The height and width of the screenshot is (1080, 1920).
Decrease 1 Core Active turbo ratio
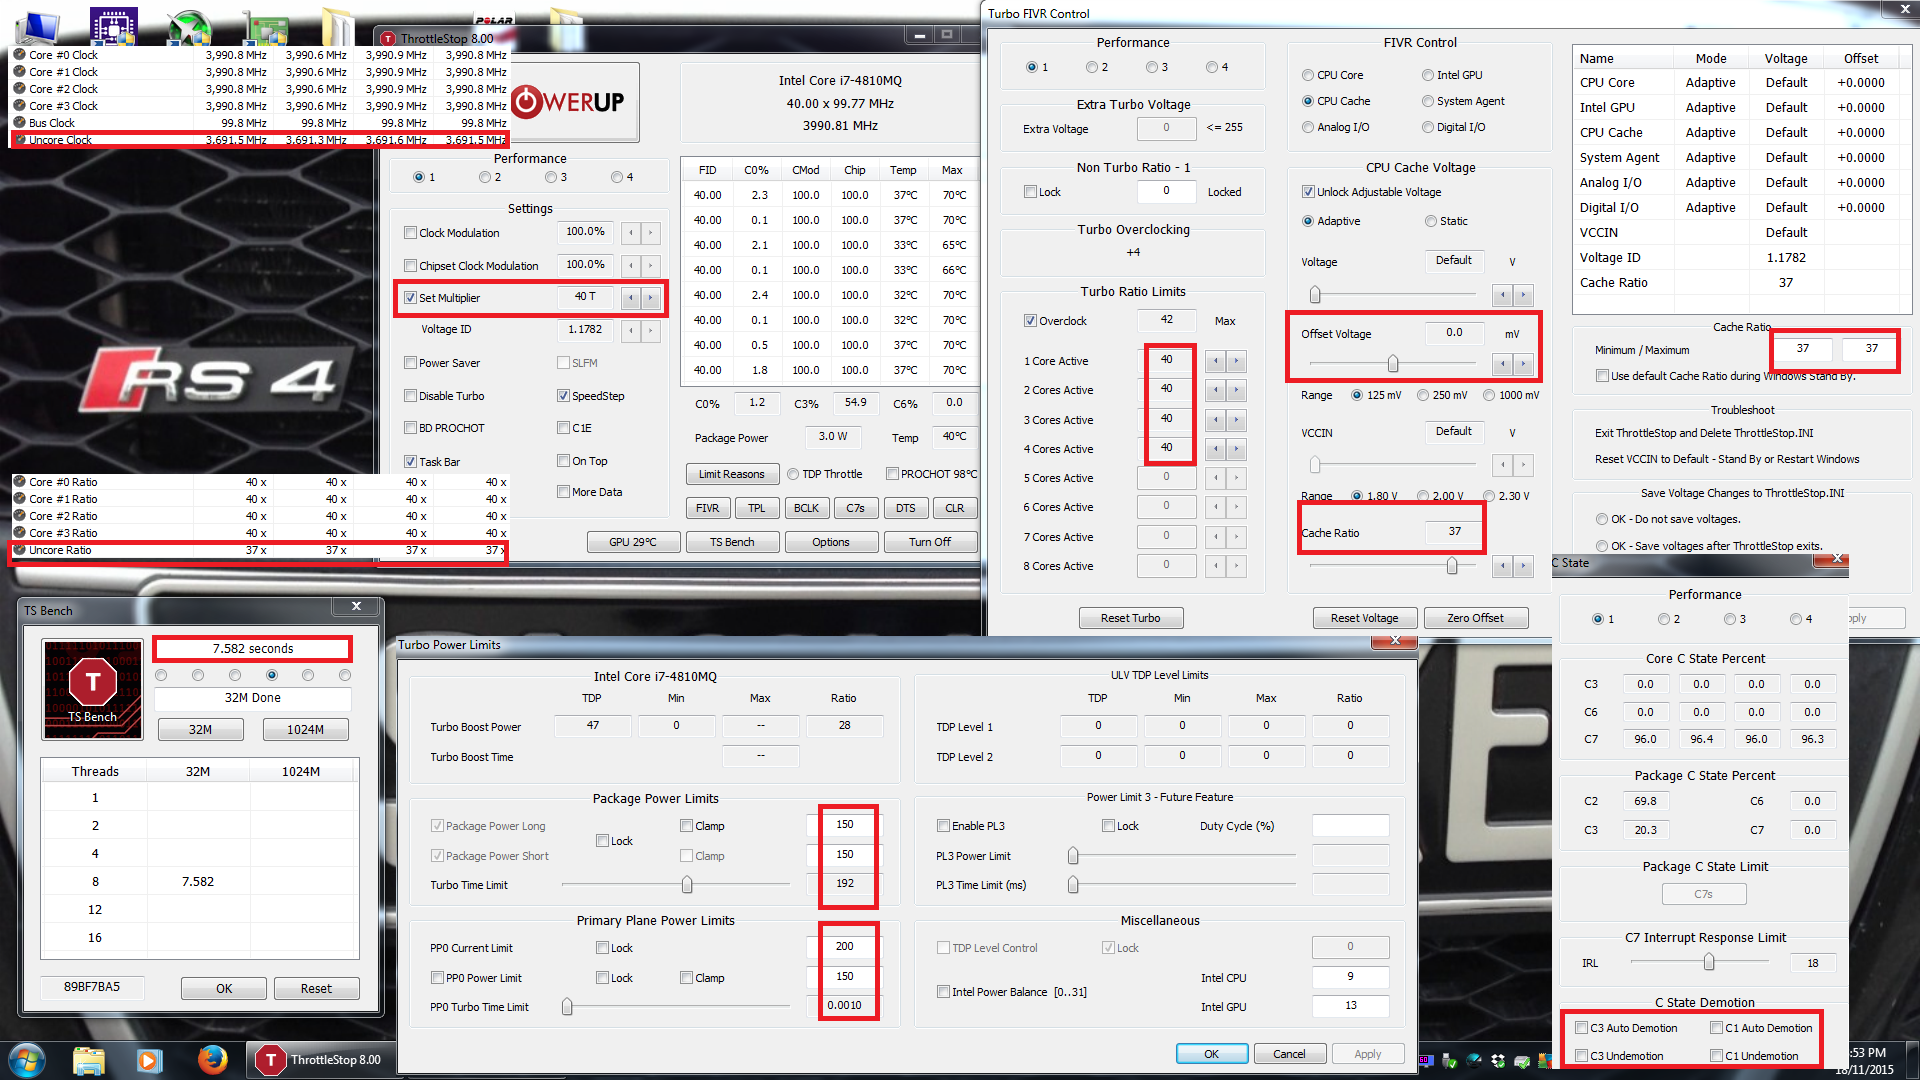click(1216, 361)
